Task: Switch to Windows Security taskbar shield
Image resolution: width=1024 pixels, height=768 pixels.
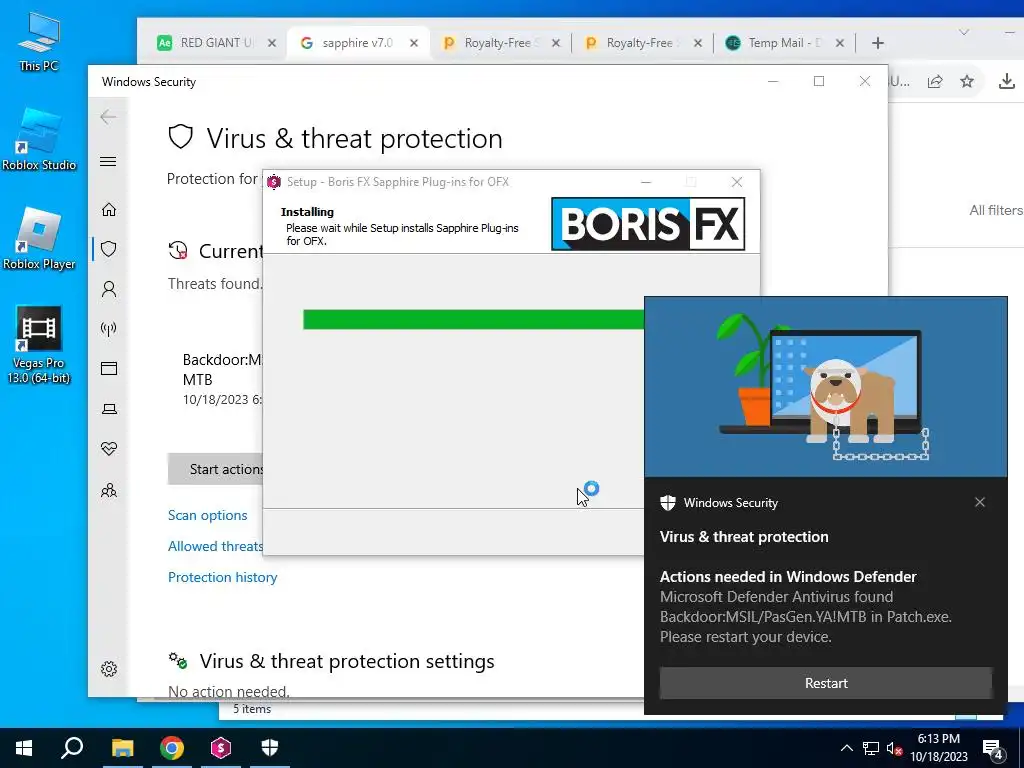Action: tap(270, 748)
